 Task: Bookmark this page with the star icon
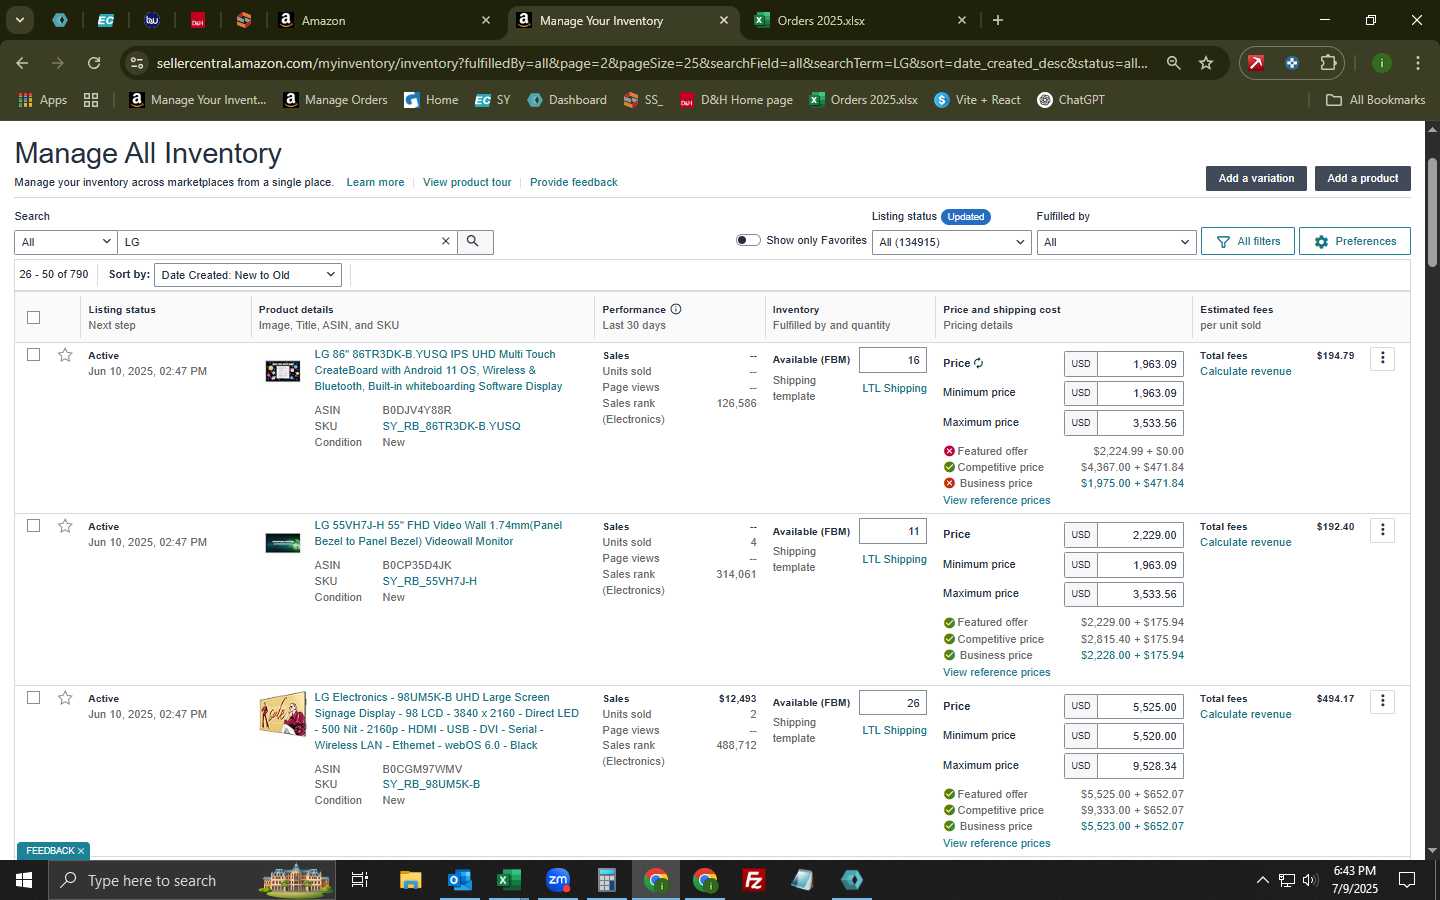(1206, 63)
